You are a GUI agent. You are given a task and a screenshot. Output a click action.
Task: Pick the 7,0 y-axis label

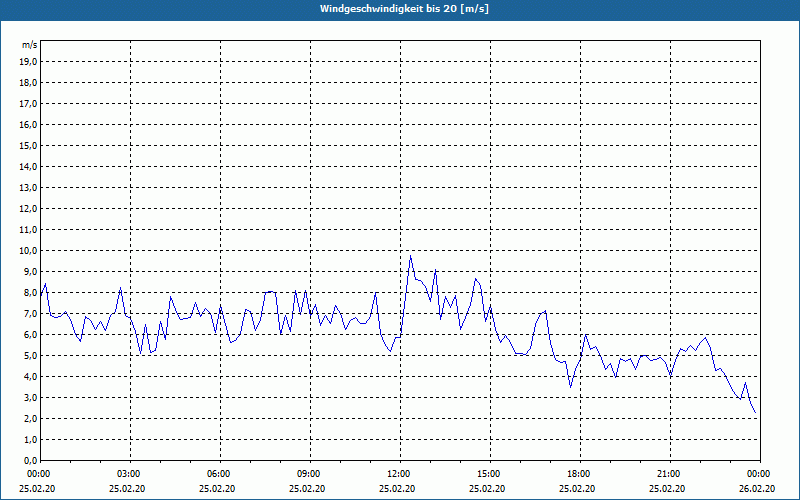click(31, 314)
